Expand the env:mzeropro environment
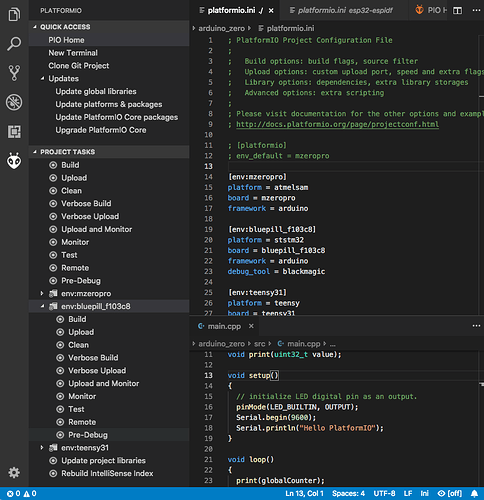Screen dimensions: 484x500 click(x=42, y=294)
